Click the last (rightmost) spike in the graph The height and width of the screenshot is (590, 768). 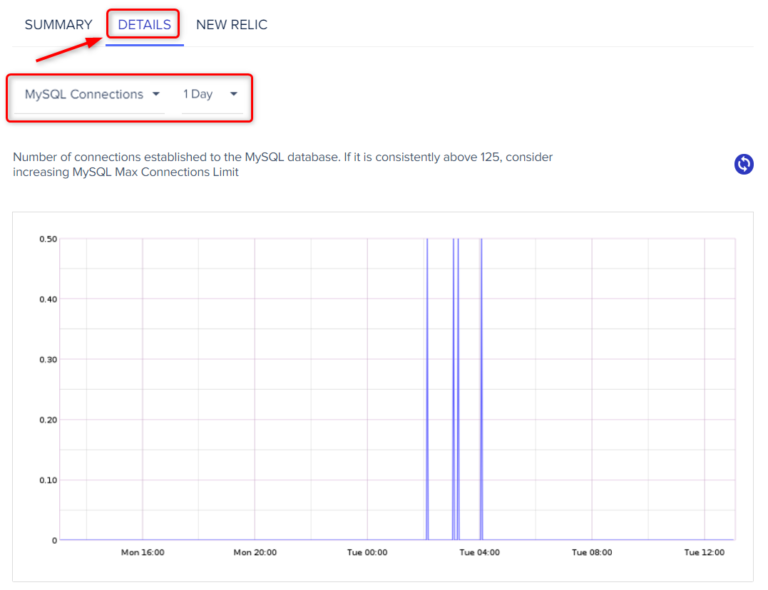pyautogui.click(x=481, y=390)
